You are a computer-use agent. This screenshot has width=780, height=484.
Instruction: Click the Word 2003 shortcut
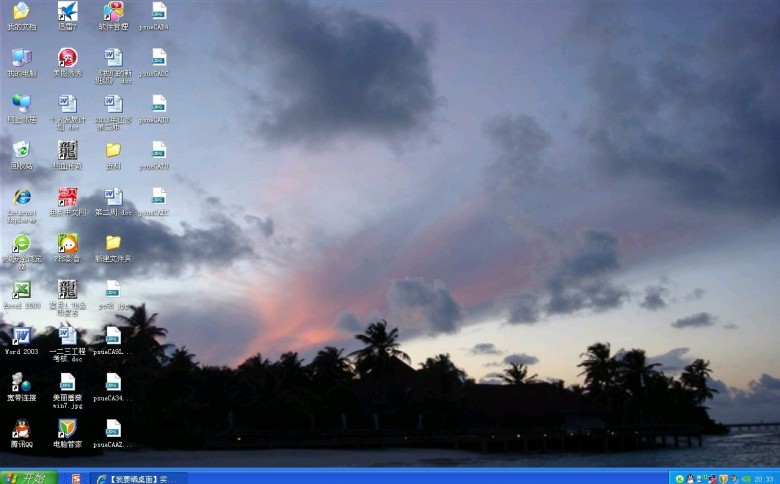tap(21, 336)
